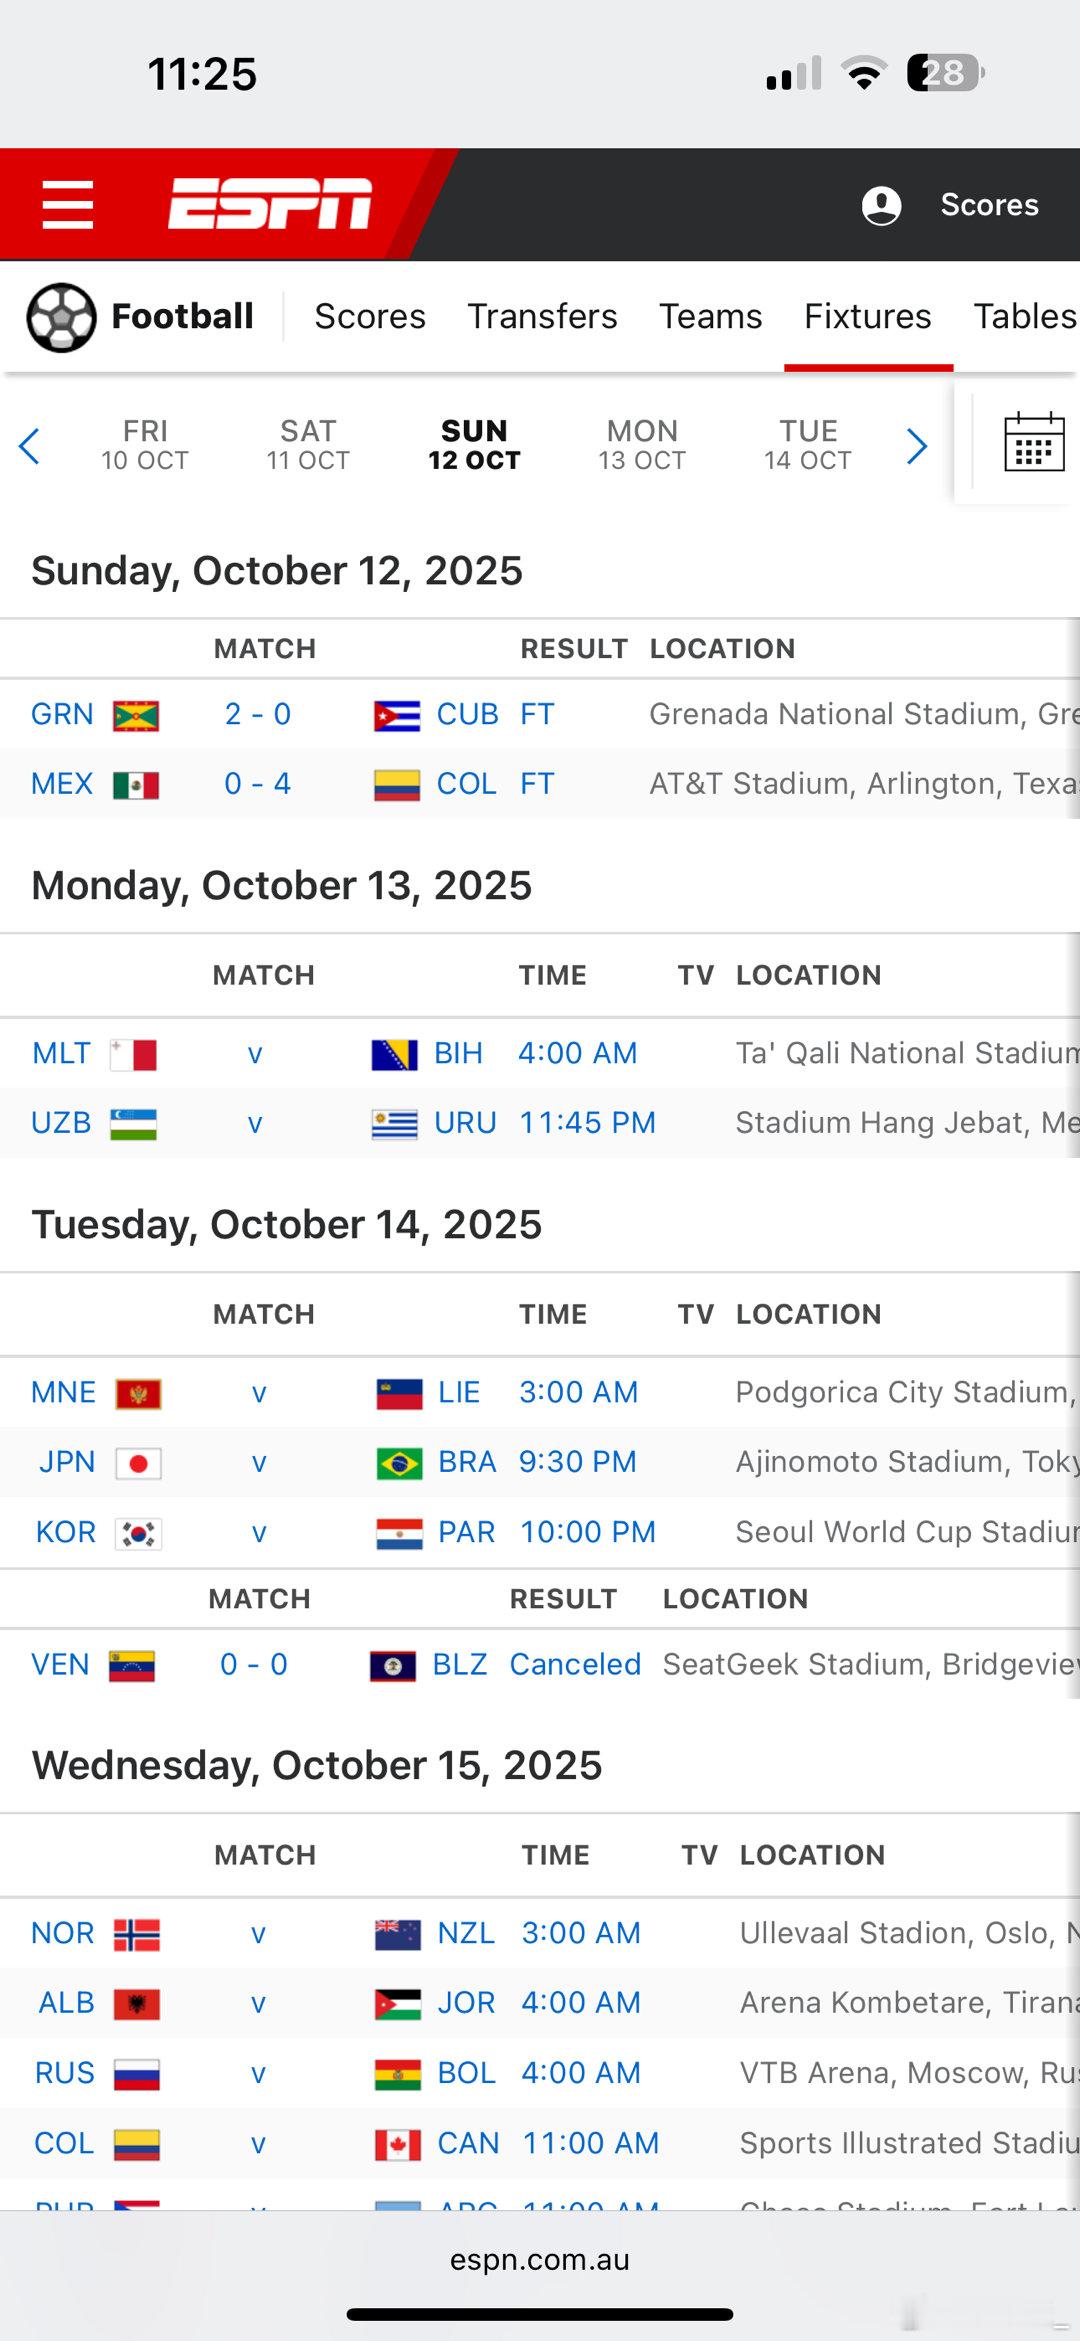Tap the ESPN logo
Image resolution: width=1080 pixels, height=2341 pixels.
pyautogui.click(x=270, y=204)
